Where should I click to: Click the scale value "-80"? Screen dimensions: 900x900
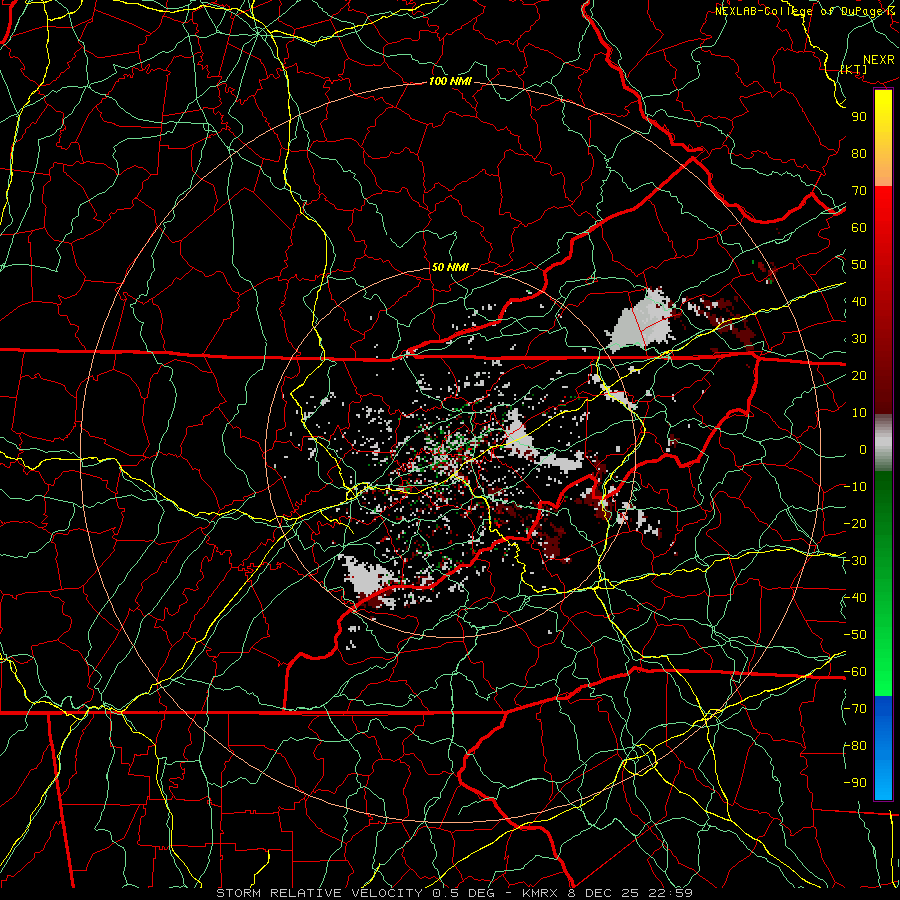tap(855, 746)
